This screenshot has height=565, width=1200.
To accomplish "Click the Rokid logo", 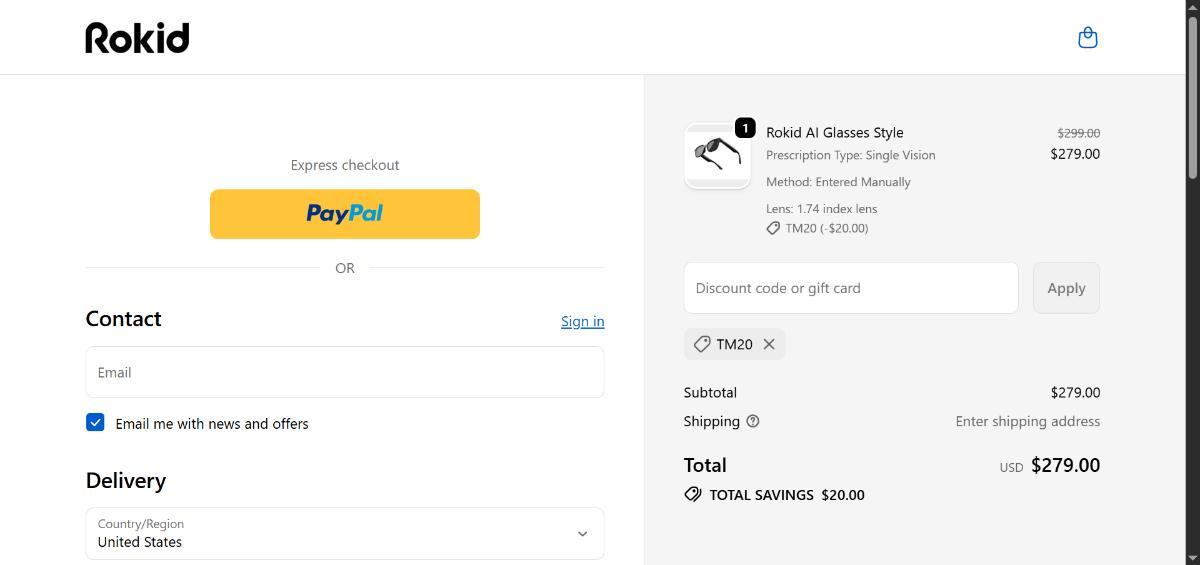I will click(137, 38).
